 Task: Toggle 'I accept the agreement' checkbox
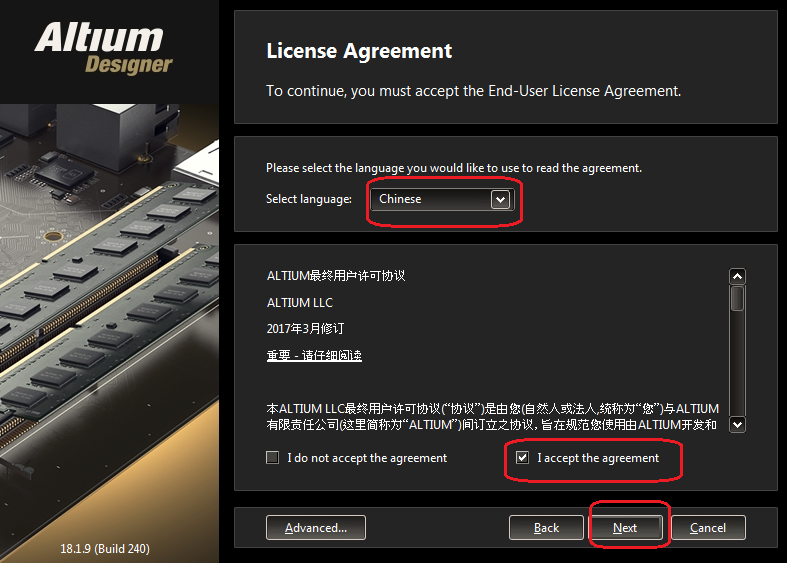point(522,458)
